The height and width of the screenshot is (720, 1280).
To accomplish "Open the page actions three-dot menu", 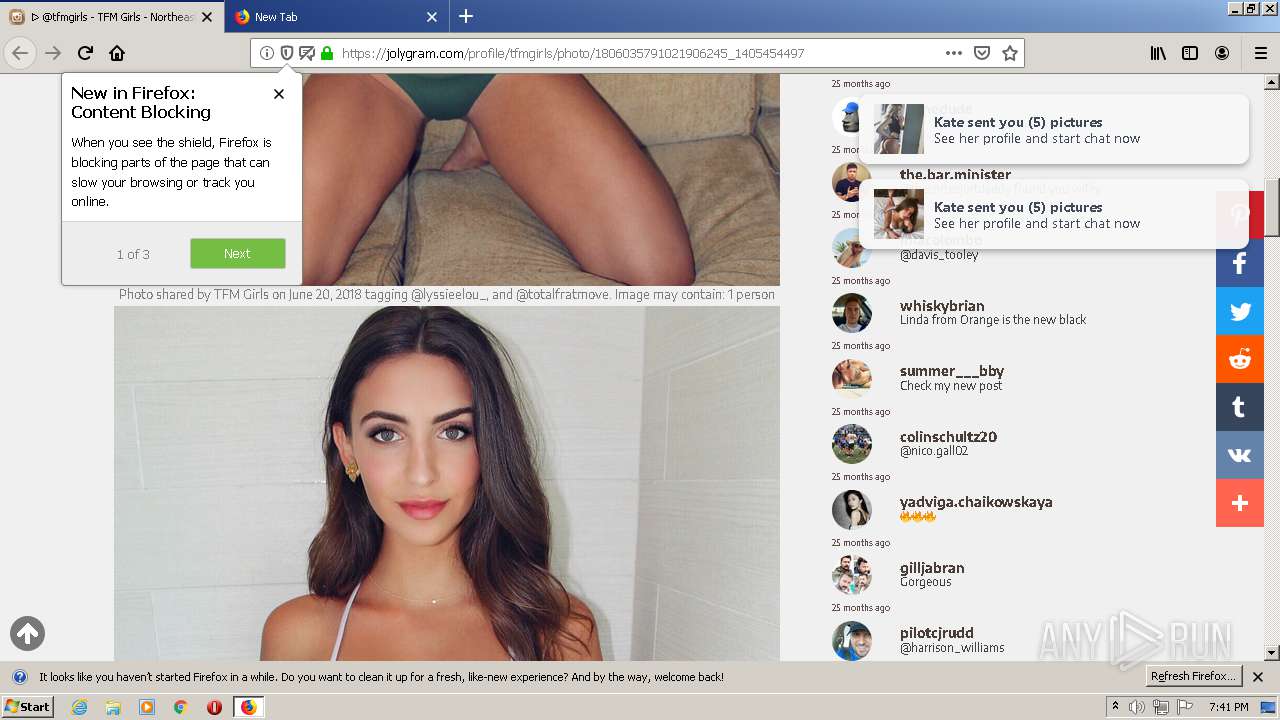I will coord(954,53).
